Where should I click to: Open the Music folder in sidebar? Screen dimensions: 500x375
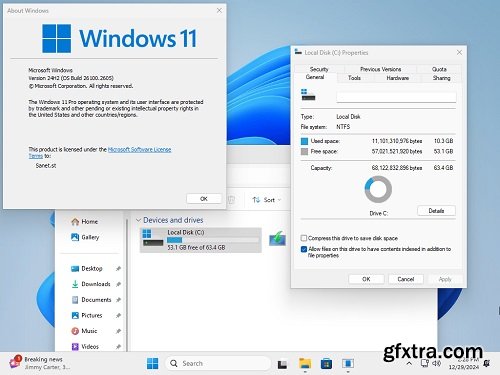click(84, 331)
